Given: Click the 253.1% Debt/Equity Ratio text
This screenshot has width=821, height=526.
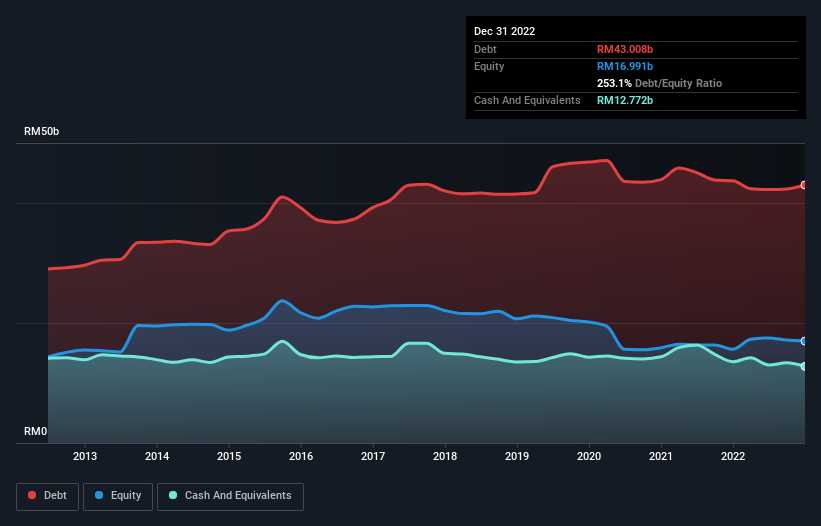Looking at the screenshot, I should (x=659, y=83).
